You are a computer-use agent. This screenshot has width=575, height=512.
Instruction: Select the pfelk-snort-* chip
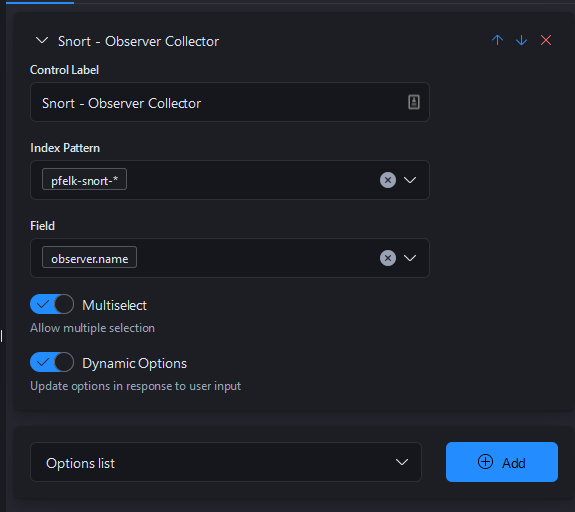[84, 179]
